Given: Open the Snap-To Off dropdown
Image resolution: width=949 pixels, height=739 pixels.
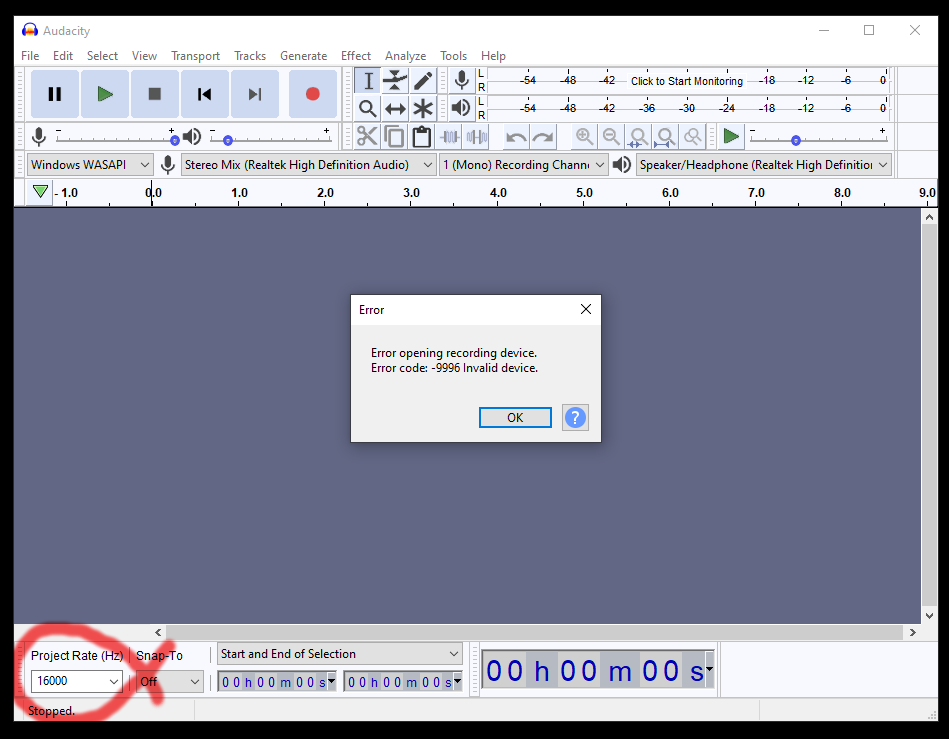Looking at the screenshot, I should [x=169, y=682].
